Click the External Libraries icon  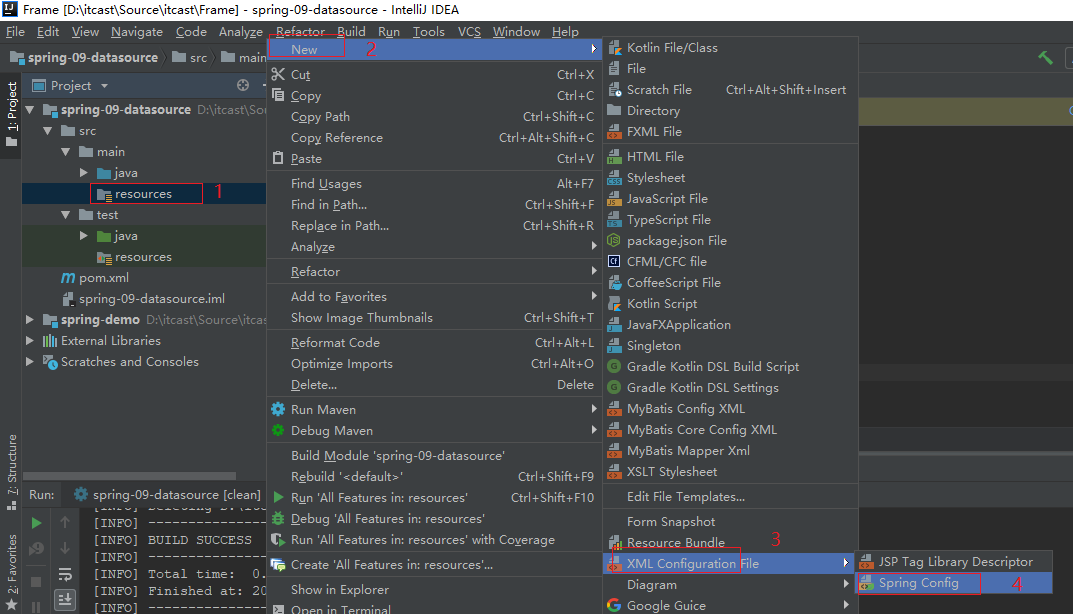pyautogui.click(x=49, y=341)
